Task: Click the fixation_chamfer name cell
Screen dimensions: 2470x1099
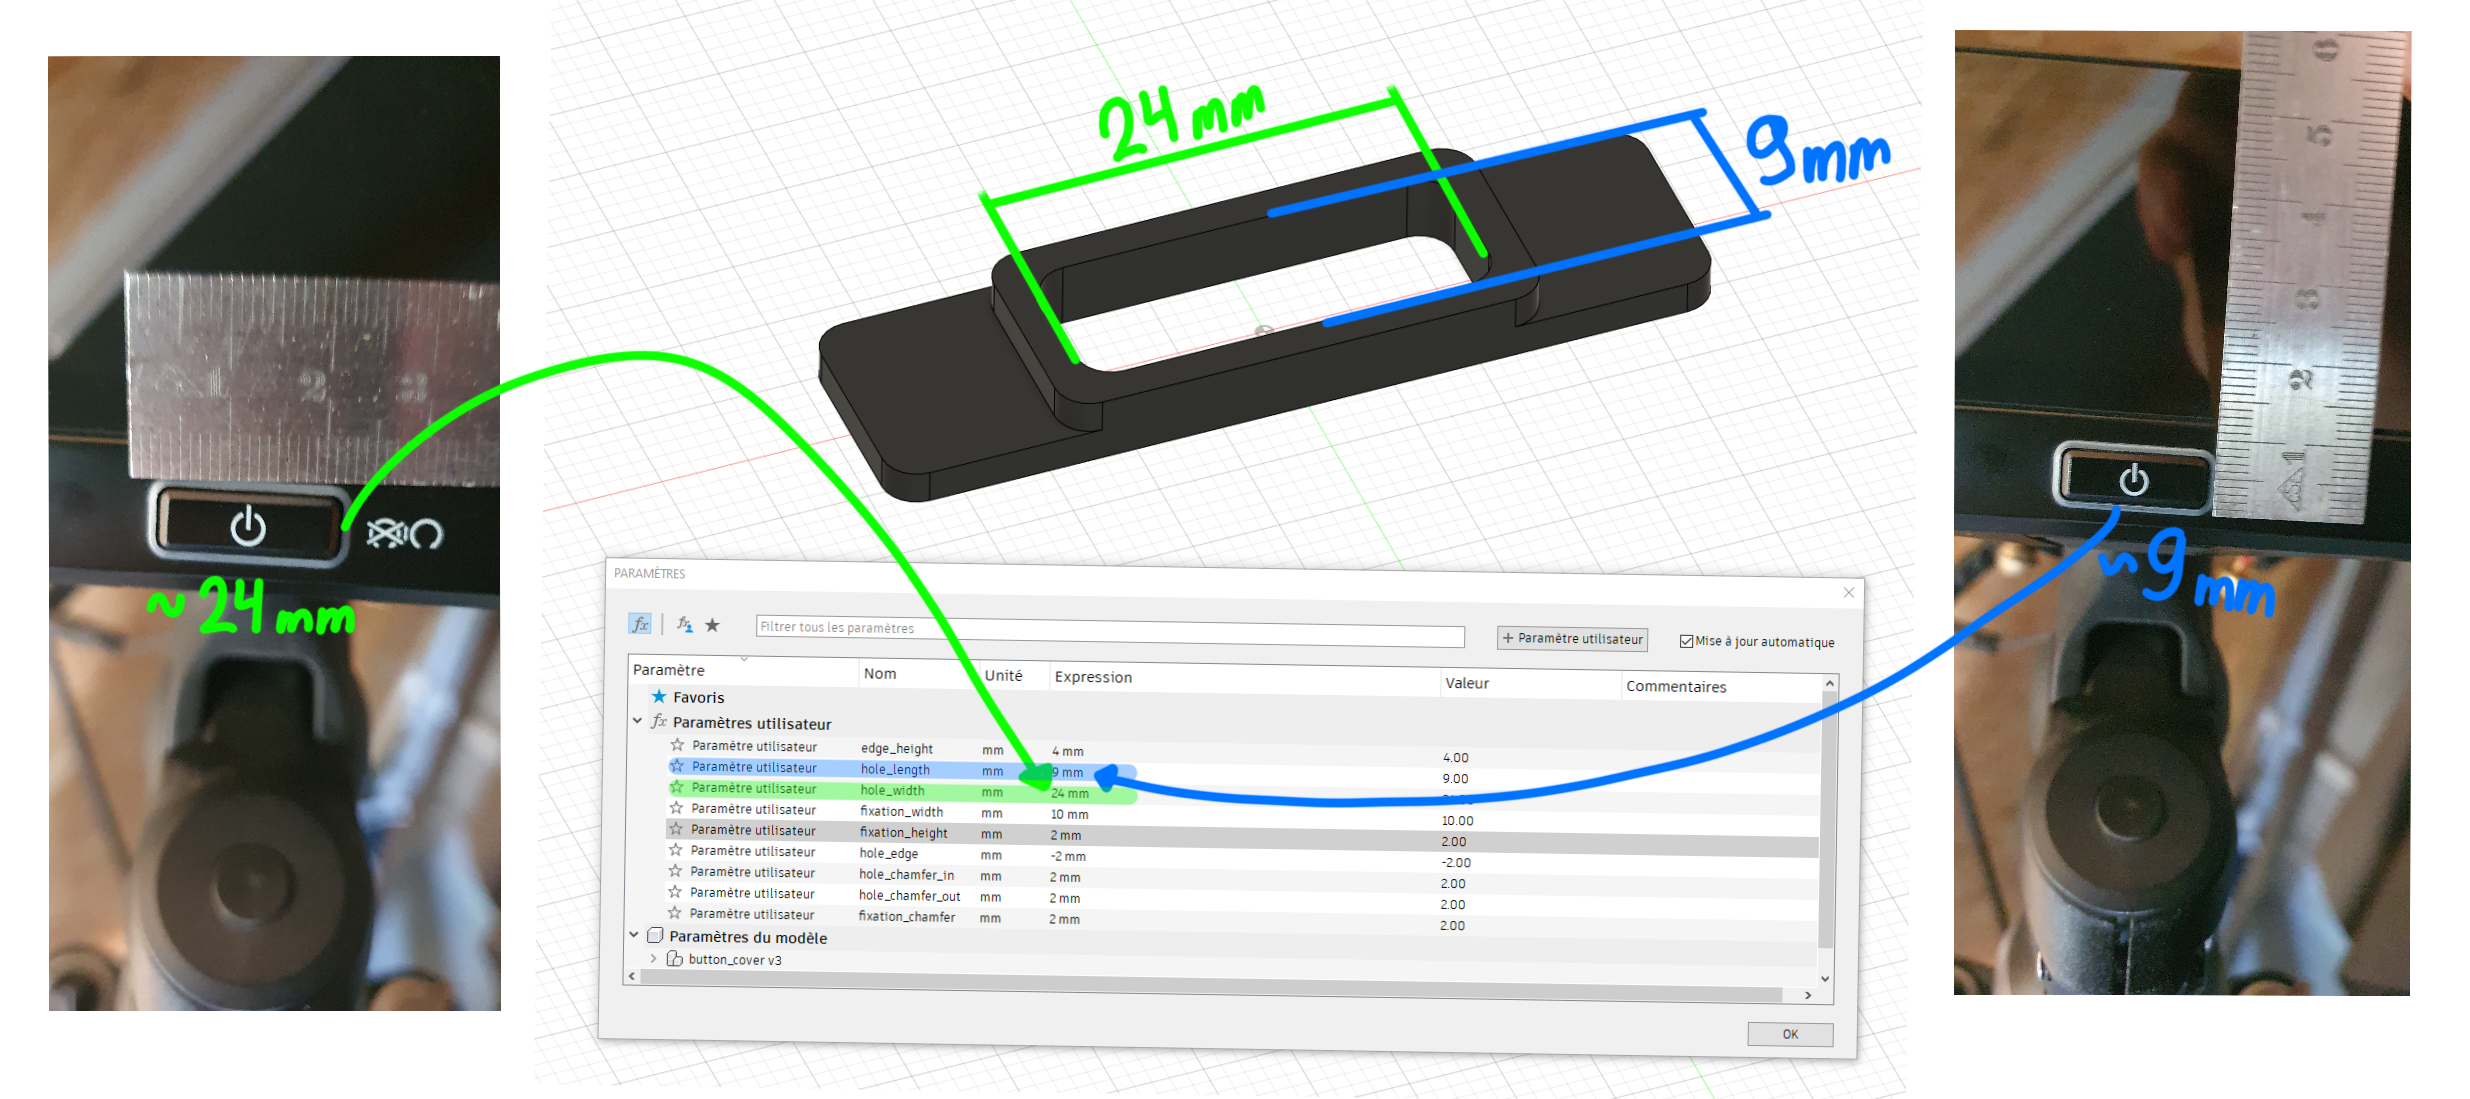Action: click(x=906, y=916)
